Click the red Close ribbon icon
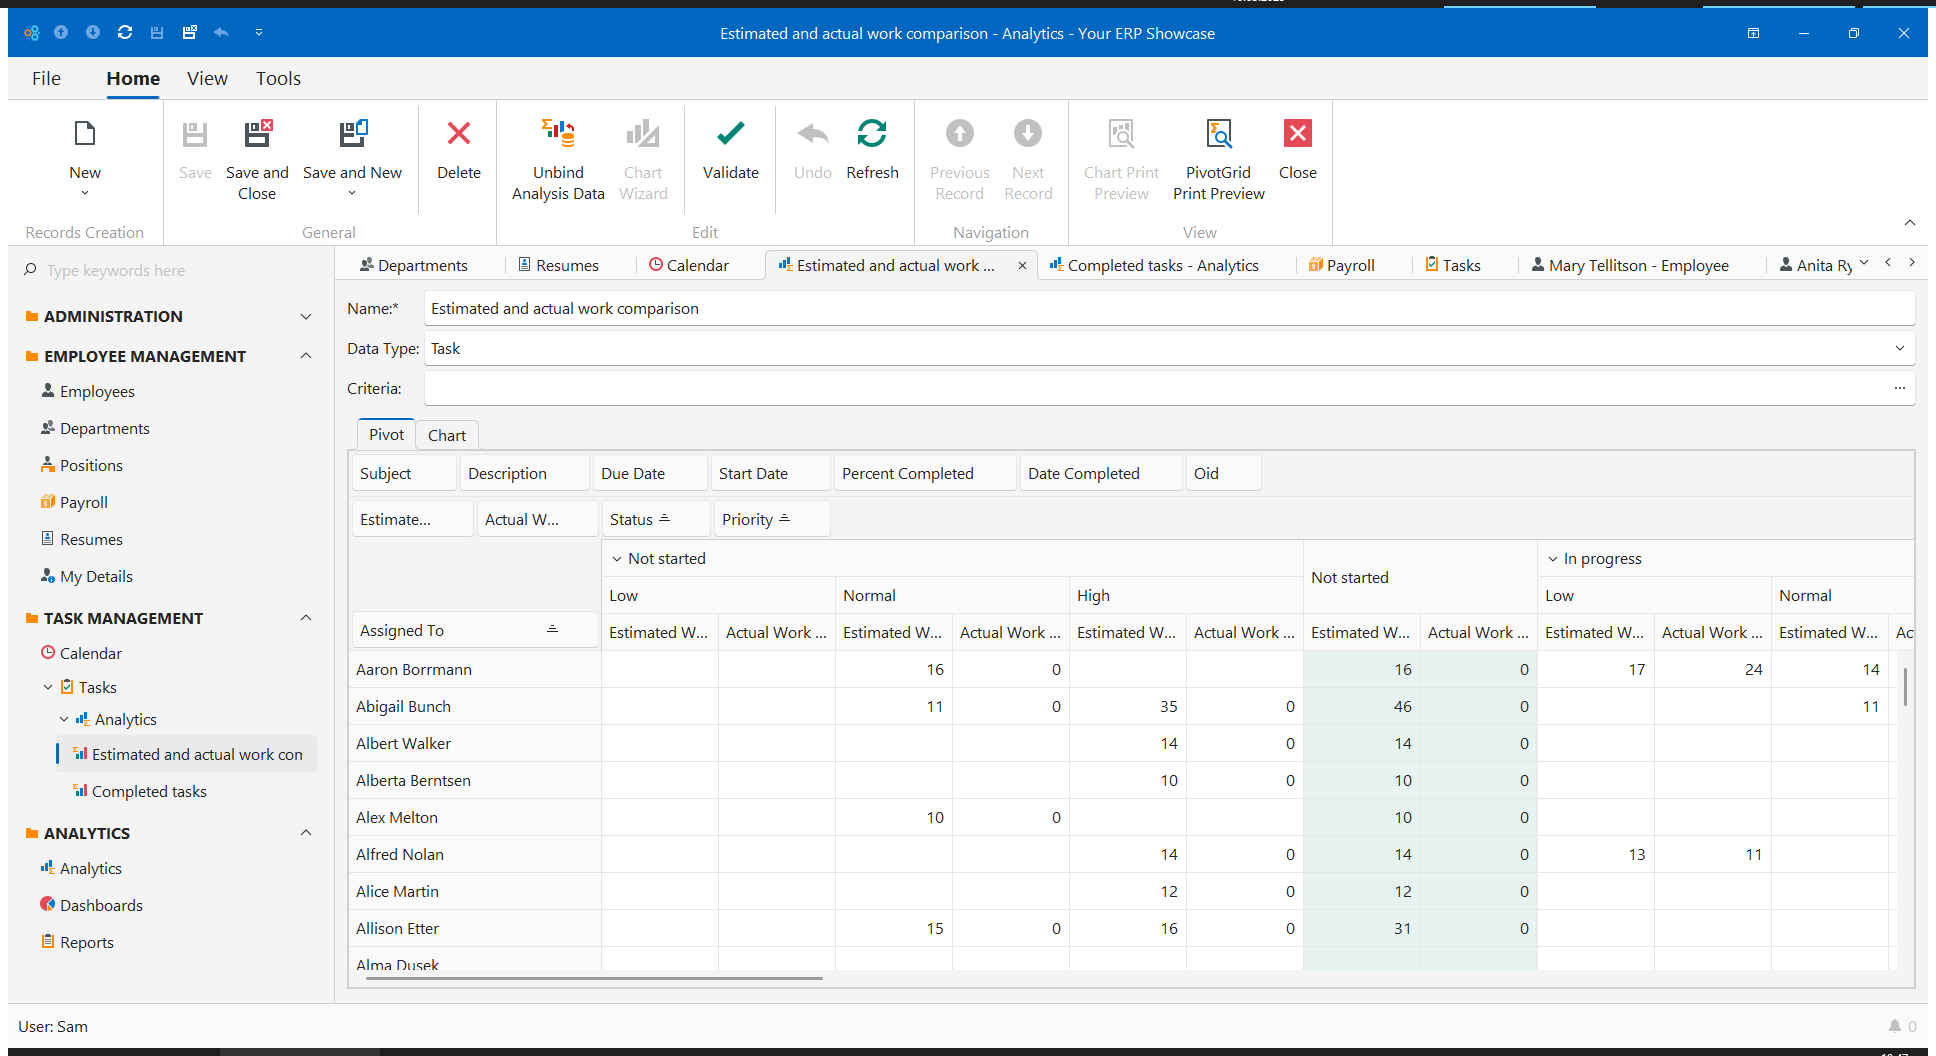The width and height of the screenshot is (1936, 1056). point(1297,134)
